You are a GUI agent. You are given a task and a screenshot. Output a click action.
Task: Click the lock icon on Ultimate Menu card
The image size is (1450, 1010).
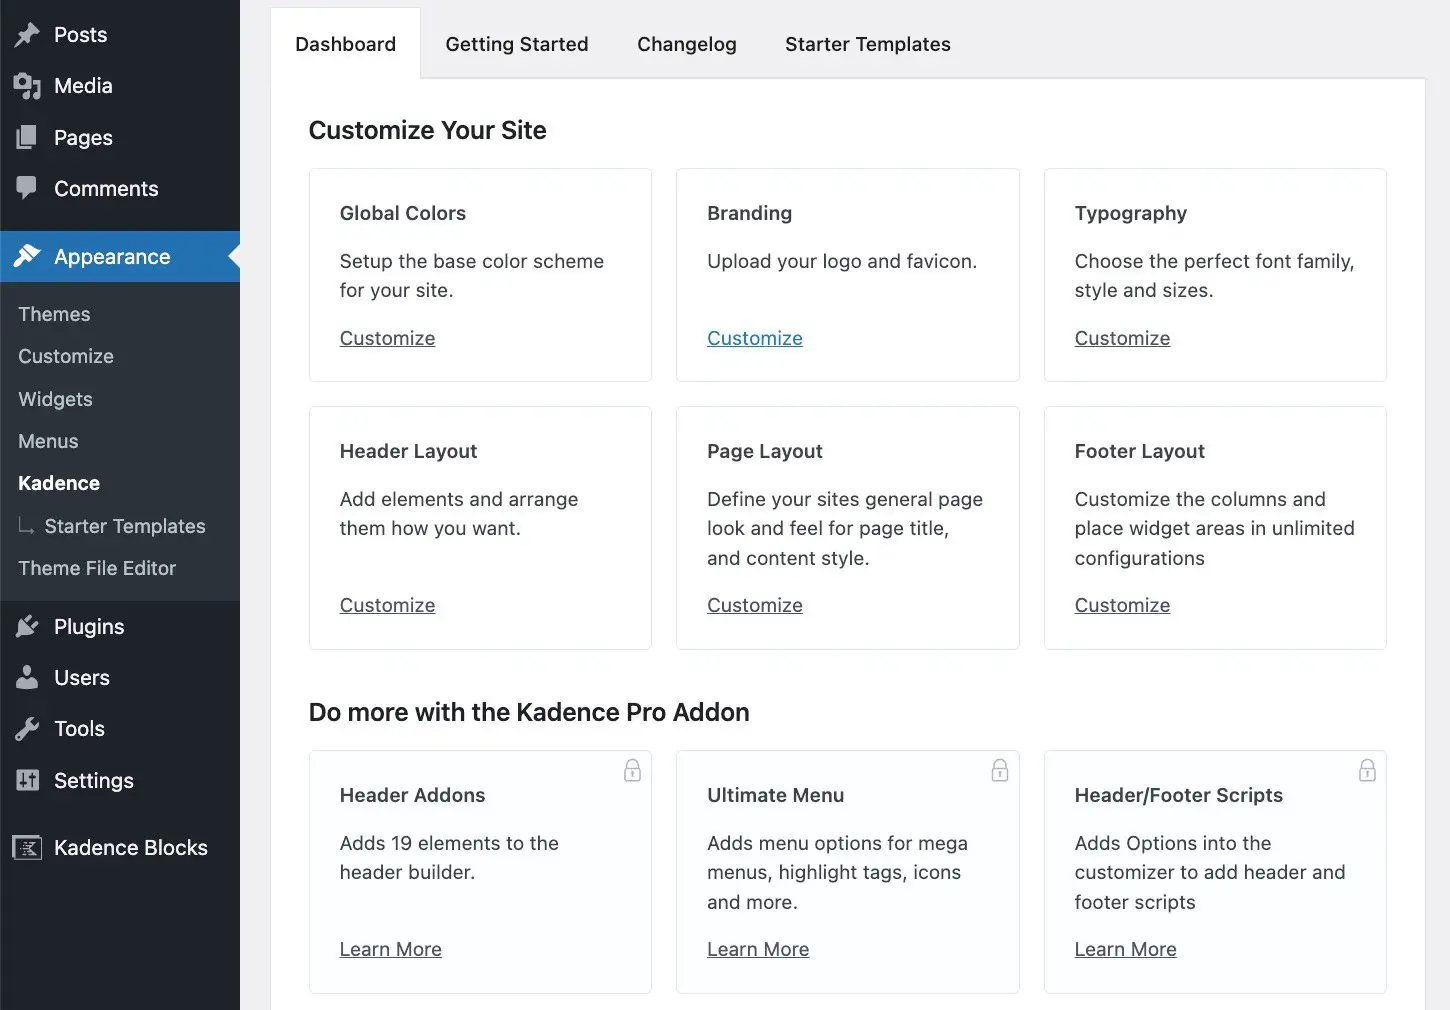pos(1000,770)
